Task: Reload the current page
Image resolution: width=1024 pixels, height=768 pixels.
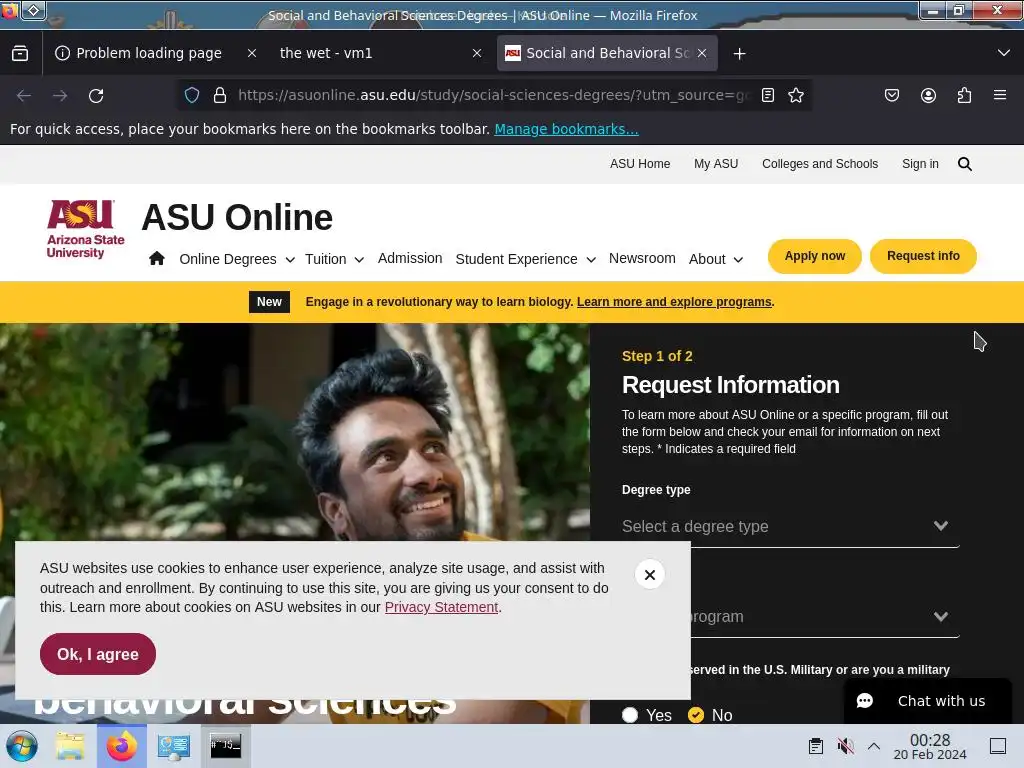Action: coord(96,96)
